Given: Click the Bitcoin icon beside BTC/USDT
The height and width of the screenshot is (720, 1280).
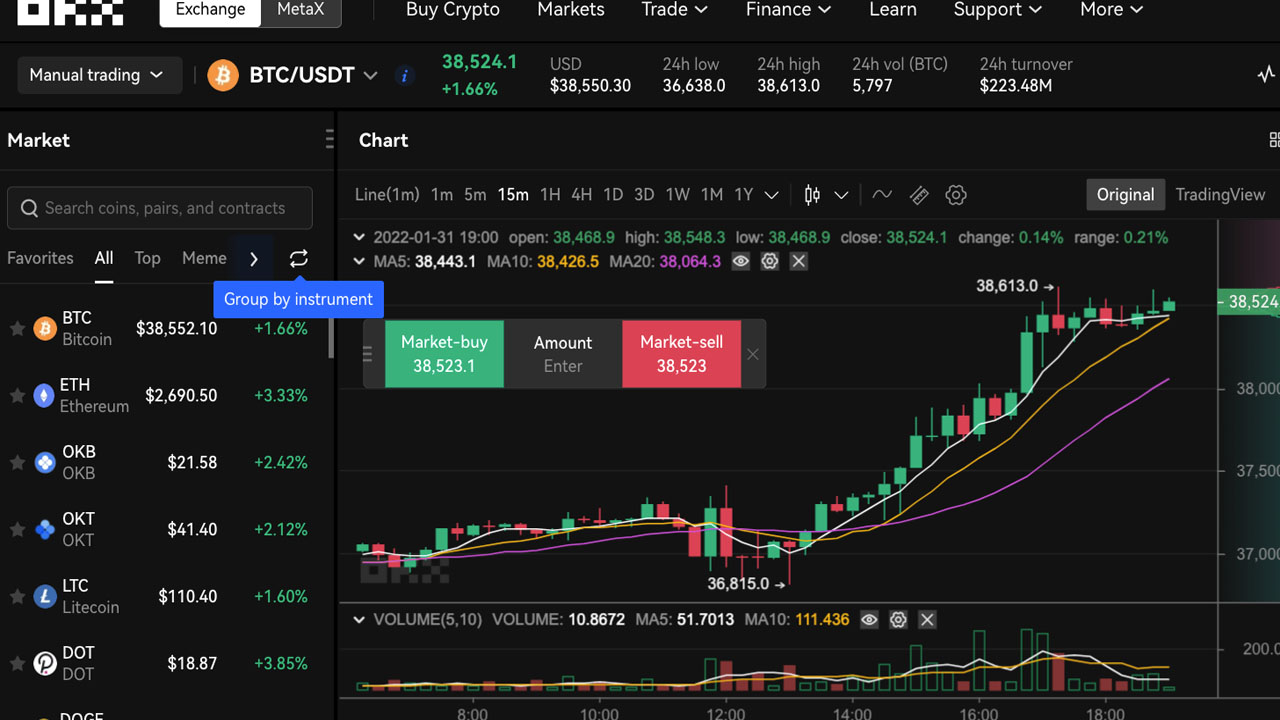Looking at the screenshot, I should click(x=223, y=75).
